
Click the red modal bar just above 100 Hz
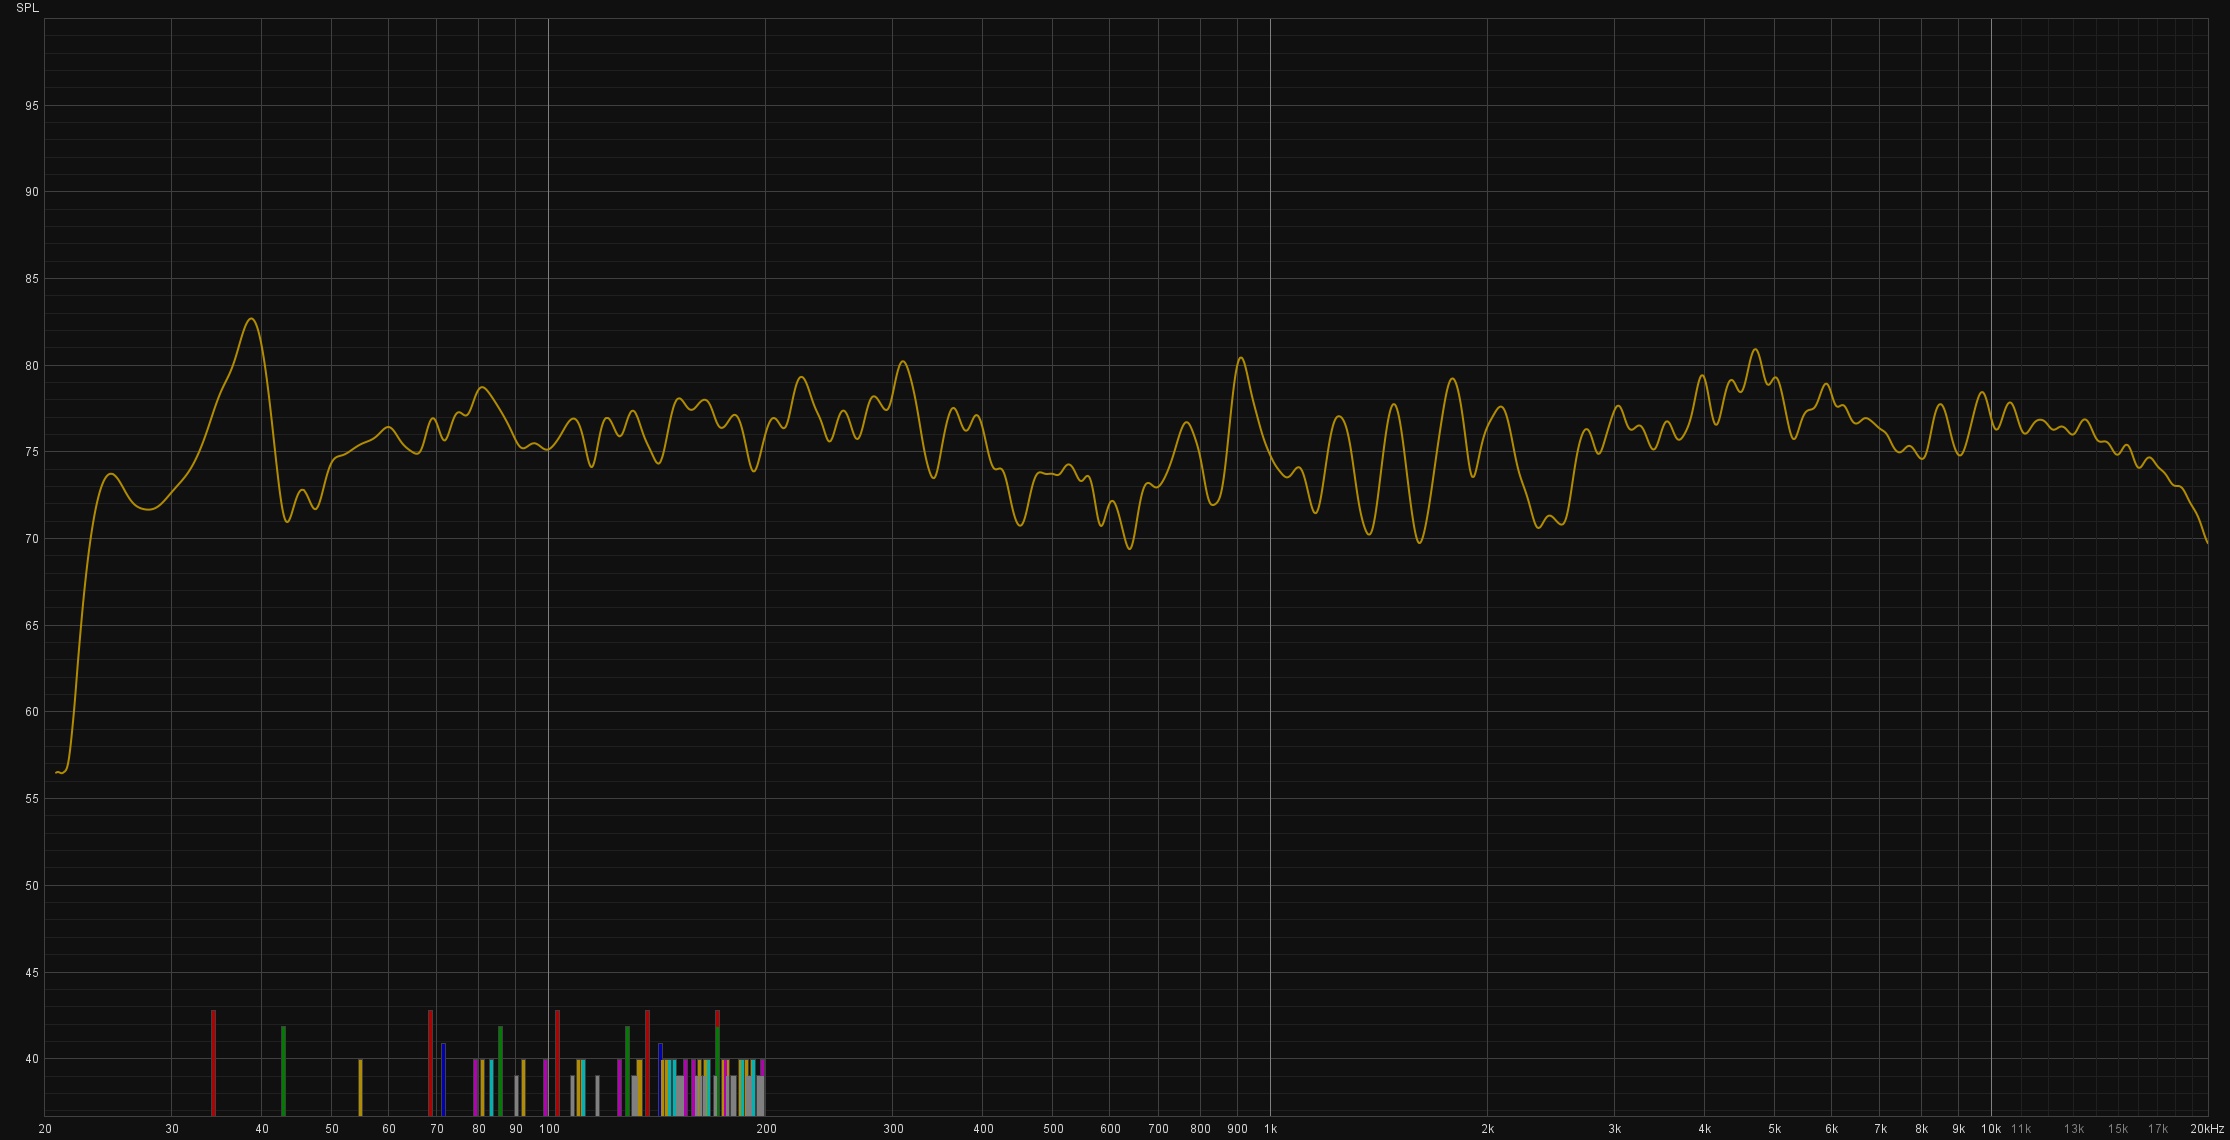click(x=557, y=1062)
